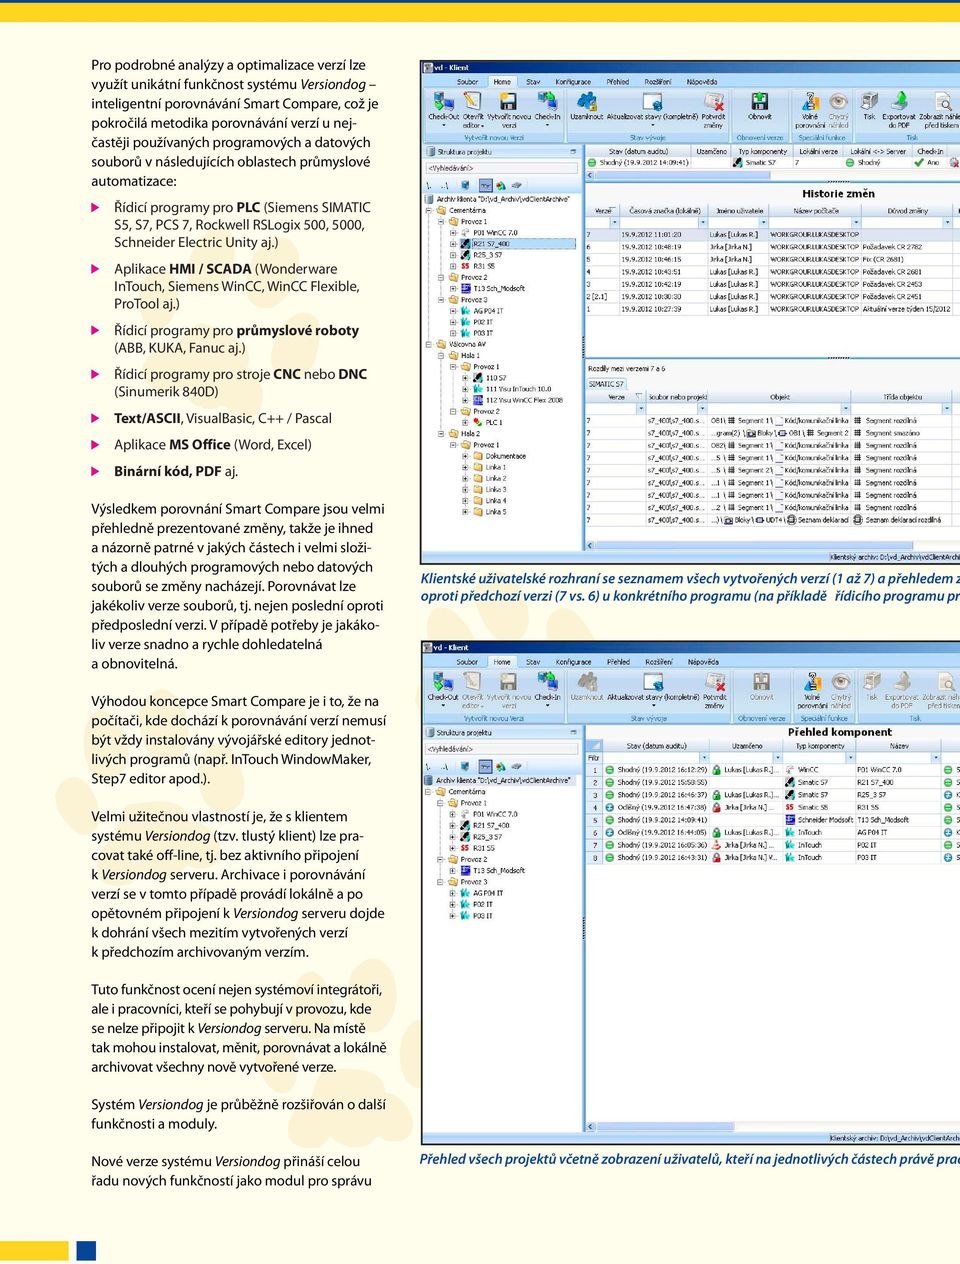This screenshot has height=1264, width=960.
Task: Select T13 Sch_Modsoft in Přehled komponent window tree
Action: pyautogui.click(x=498, y=870)
